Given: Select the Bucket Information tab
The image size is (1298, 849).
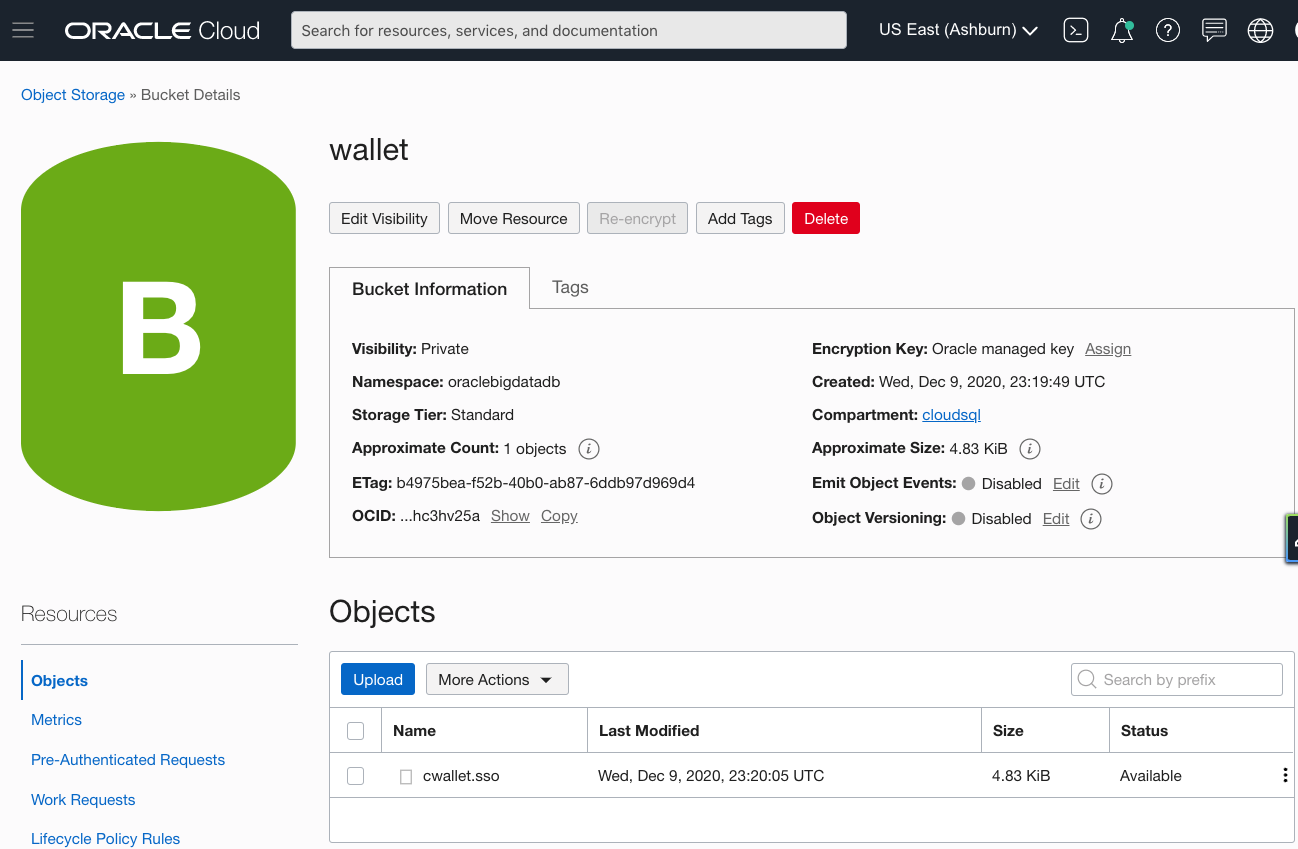Looking at the screenshot, I should [x=429, y=288].
